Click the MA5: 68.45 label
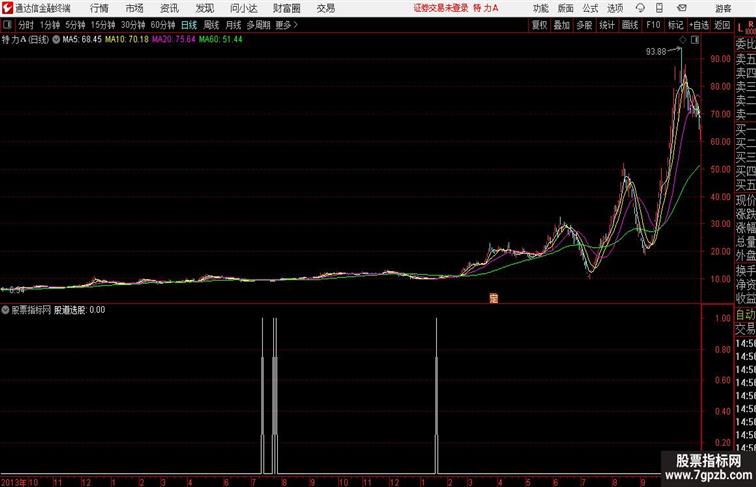Screen dimensions: 756x487 (x=82, y=40)
